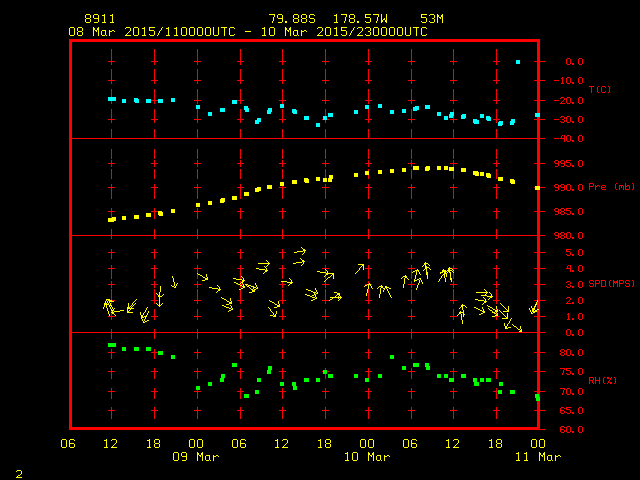Image resolution: width=640 pixels, height=480 pixels.
Task: Select the 1.0 wind speed tick label
Action: point(574,317)
